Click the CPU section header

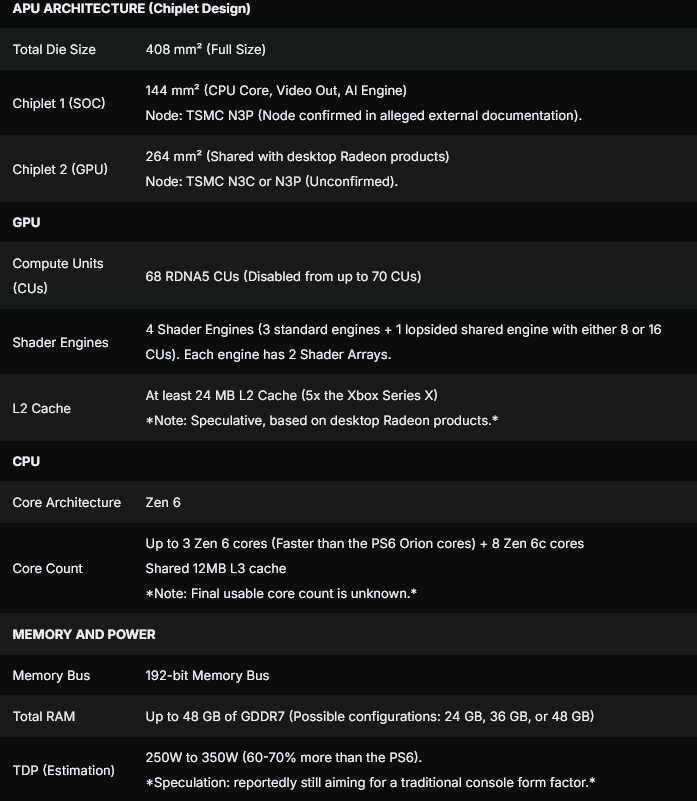coord(26,461)
